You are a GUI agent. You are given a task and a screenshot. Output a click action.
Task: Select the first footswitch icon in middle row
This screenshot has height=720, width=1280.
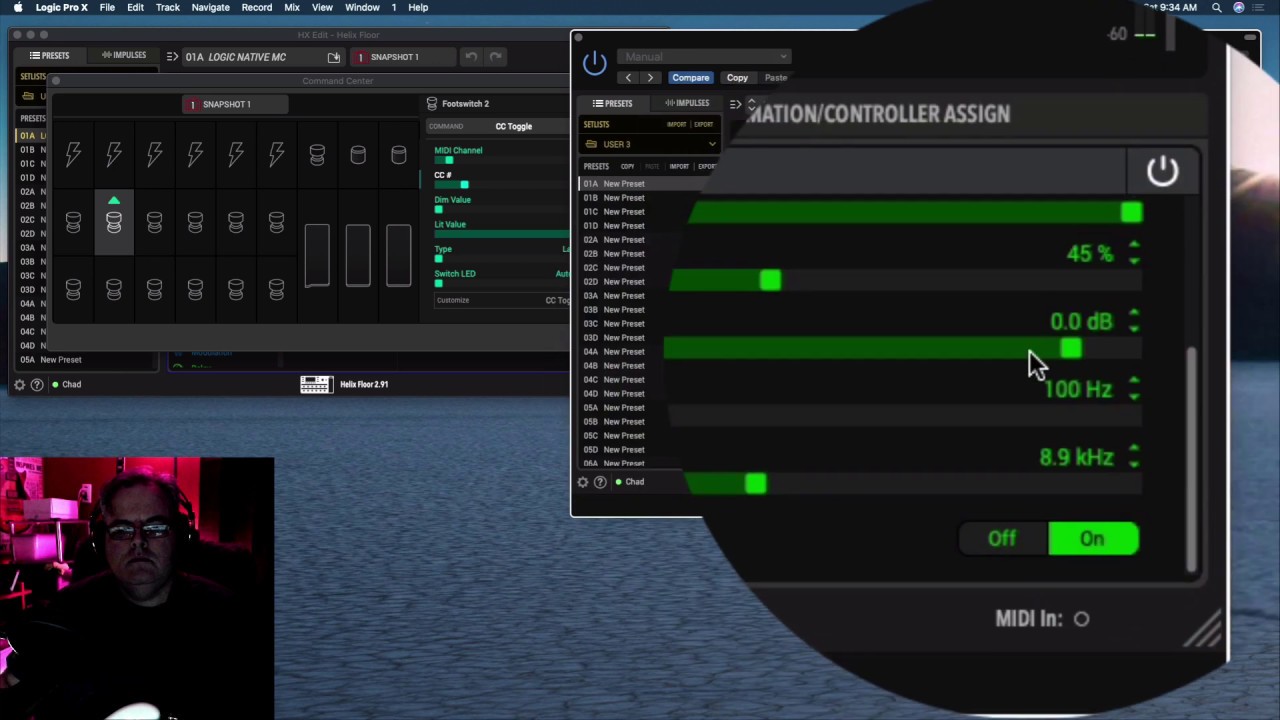tap(73, 222)
